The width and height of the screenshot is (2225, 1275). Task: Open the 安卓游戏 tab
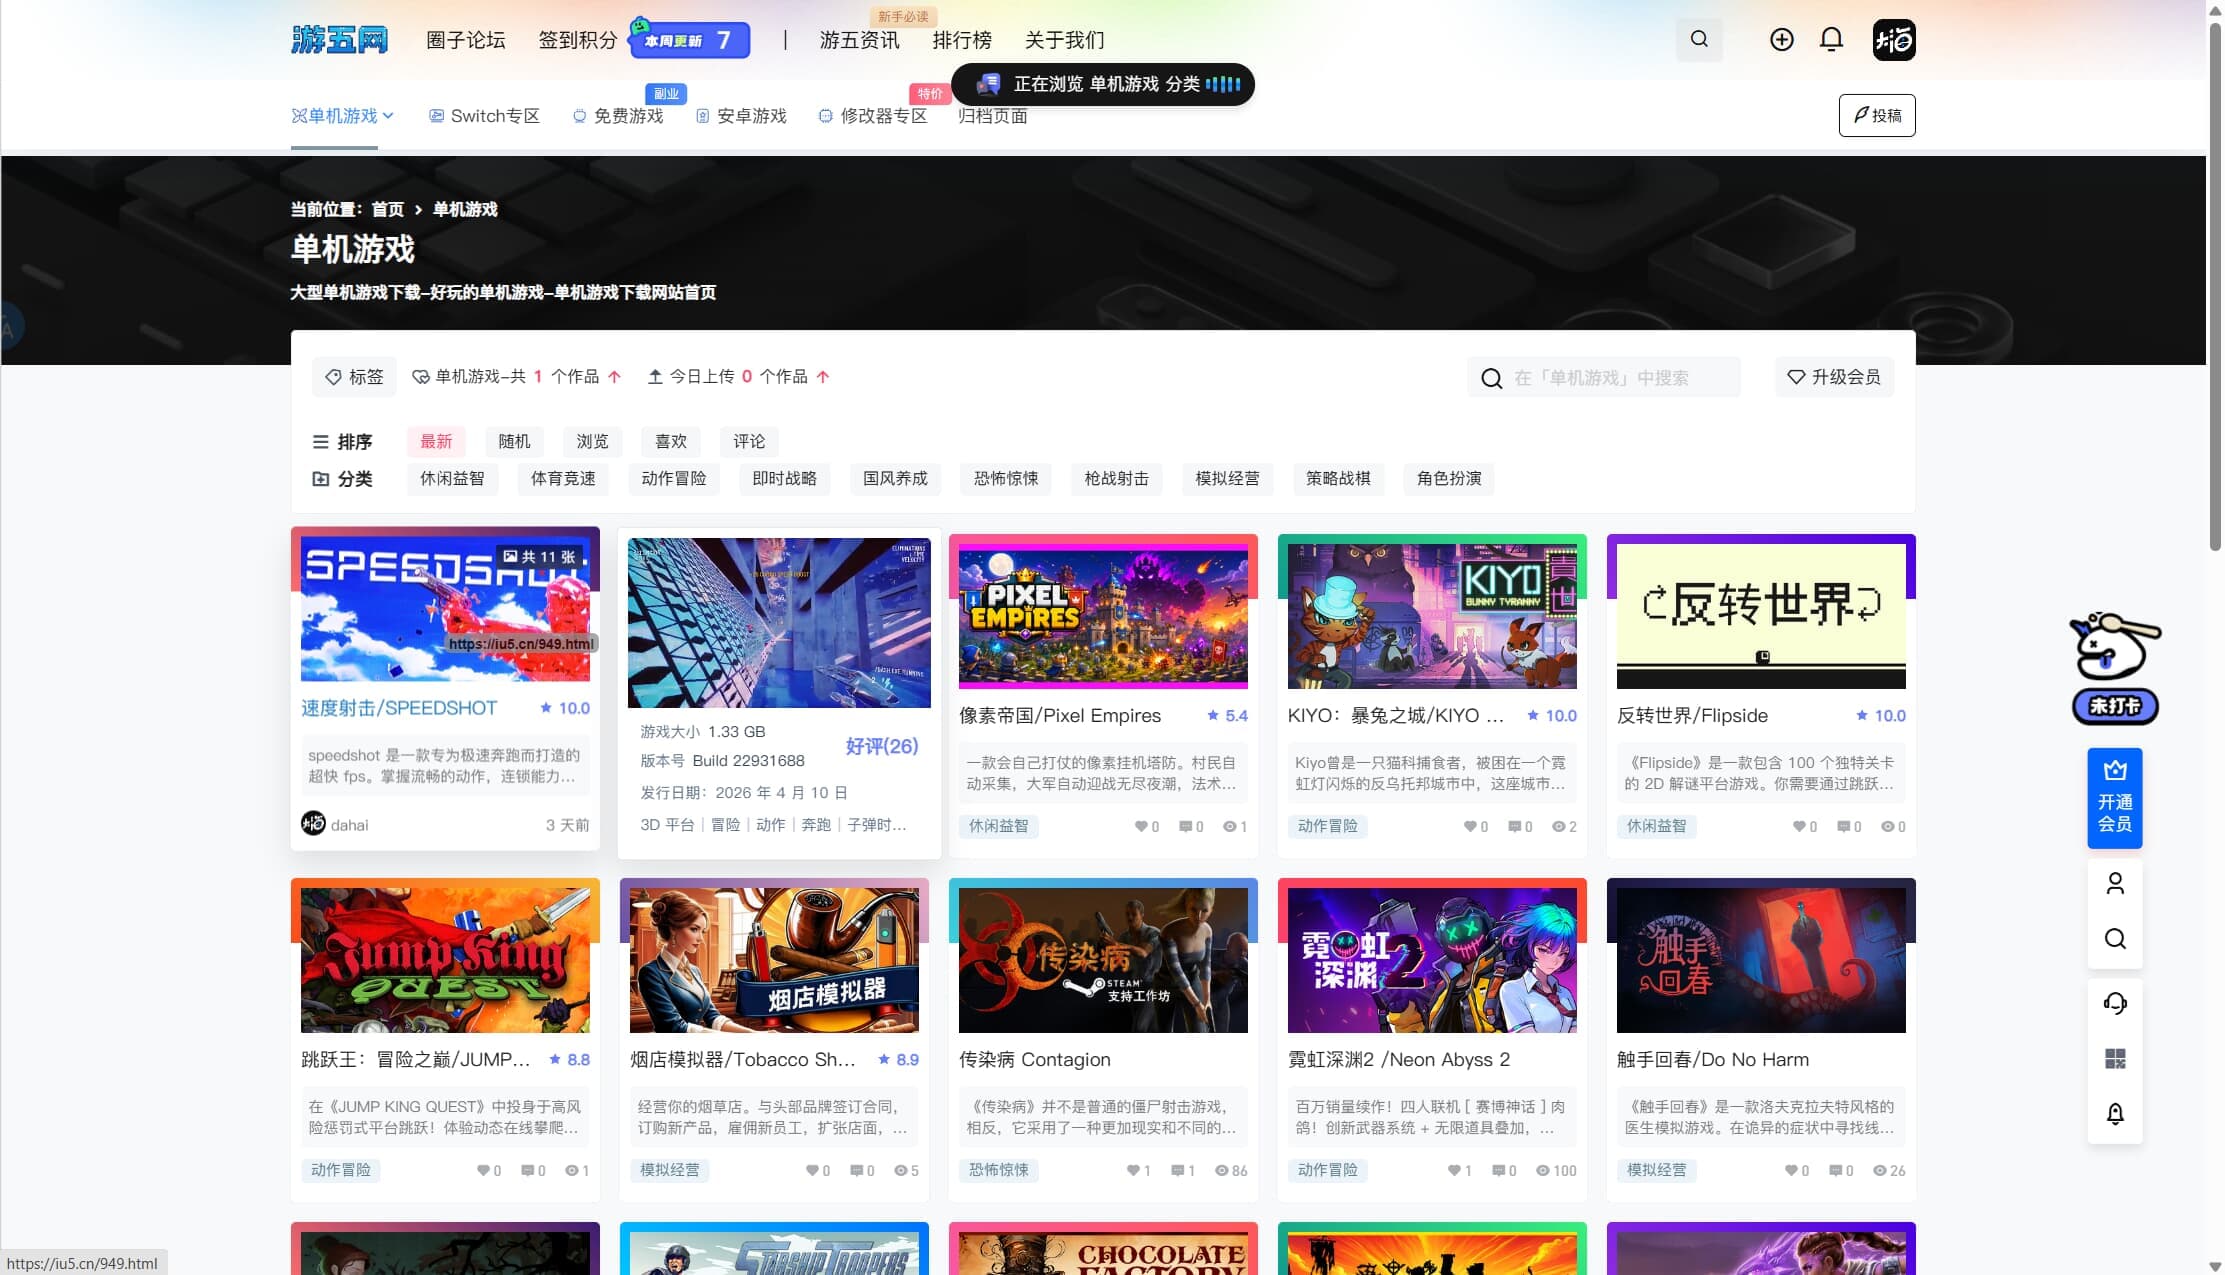point(741,116)
